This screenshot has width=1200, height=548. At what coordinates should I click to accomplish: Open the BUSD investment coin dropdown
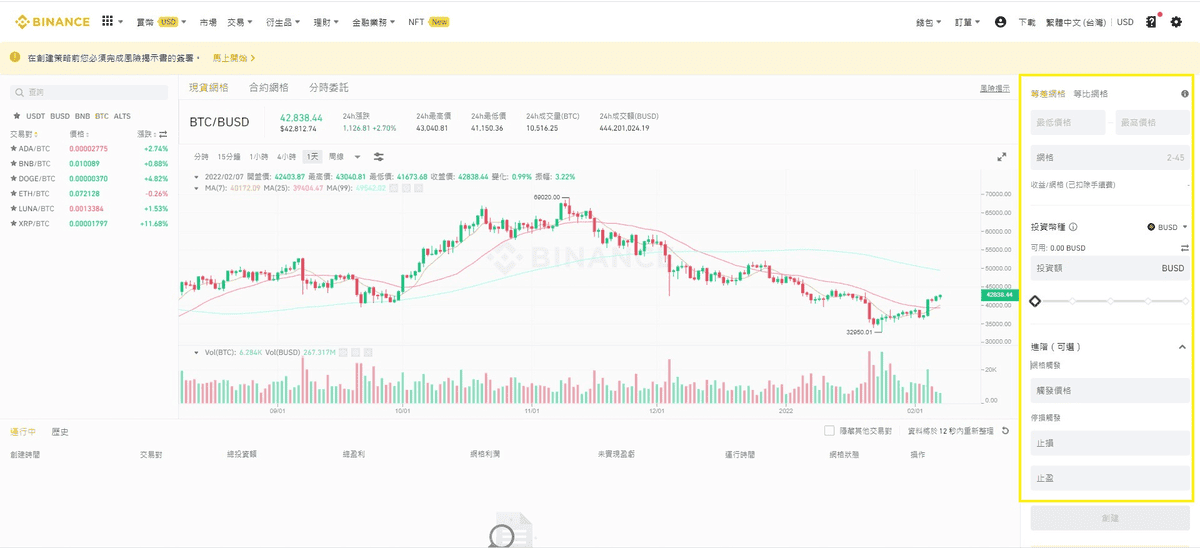pos(1167,227)
